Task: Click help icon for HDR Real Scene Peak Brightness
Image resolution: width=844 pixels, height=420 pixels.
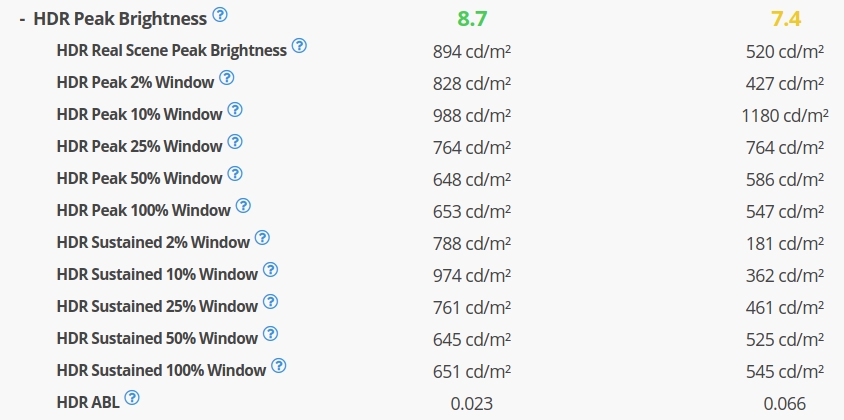Action: point(299,47)
